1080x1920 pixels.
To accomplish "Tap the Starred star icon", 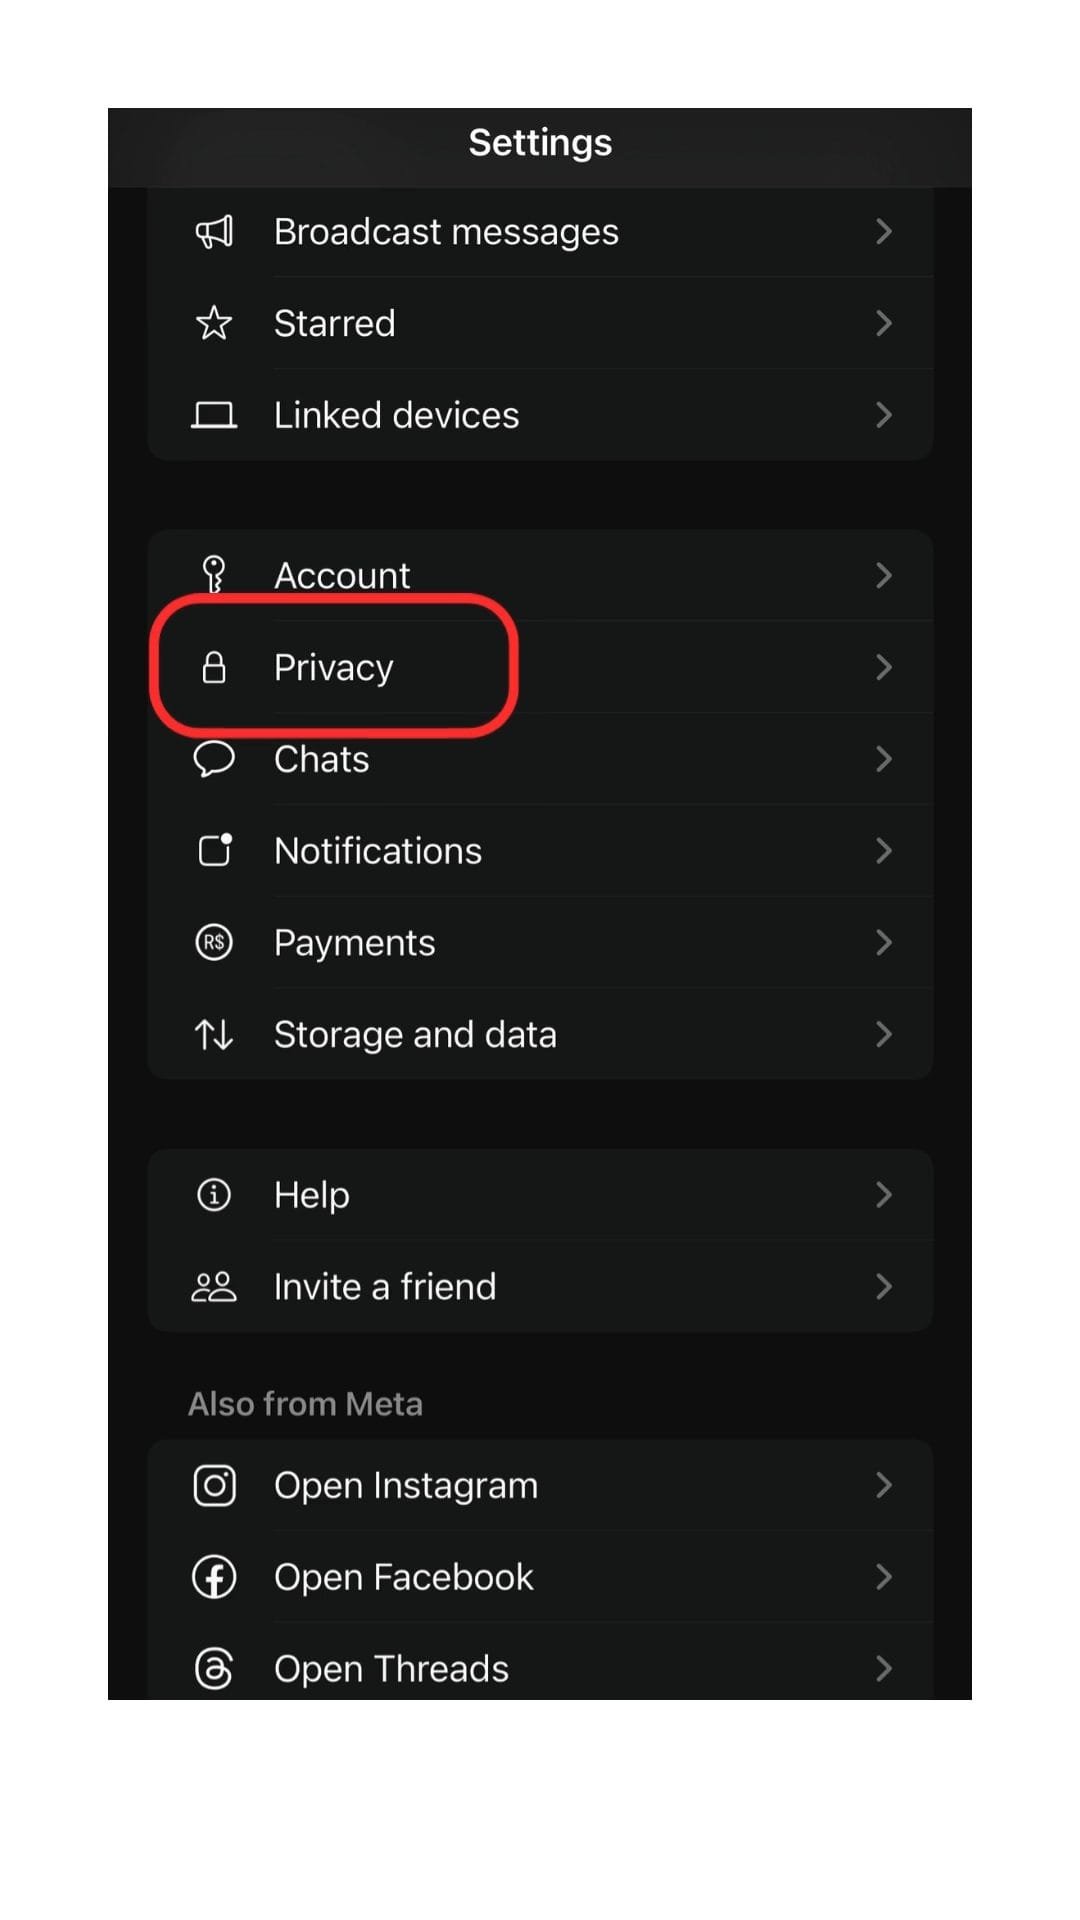I will 214,323.
